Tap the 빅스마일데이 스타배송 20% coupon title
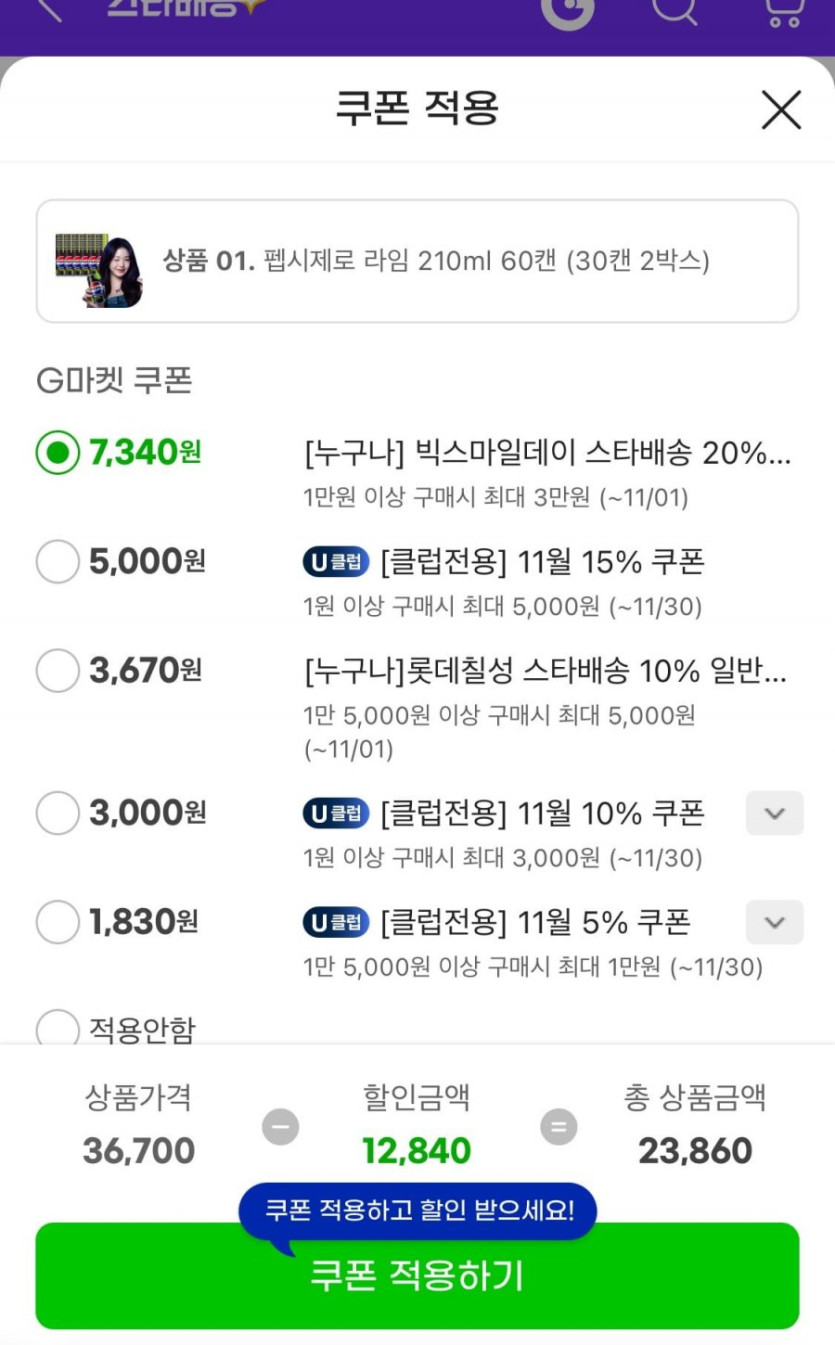 pyautogui.click(x=547, y=454)
